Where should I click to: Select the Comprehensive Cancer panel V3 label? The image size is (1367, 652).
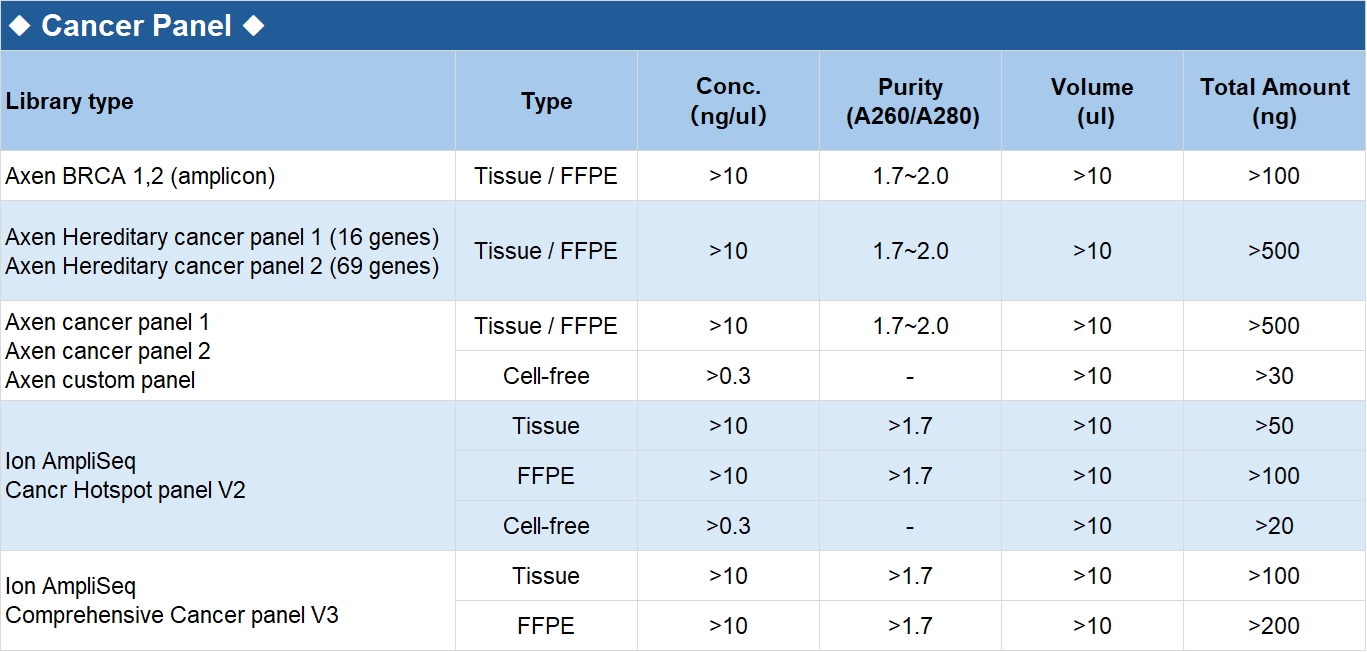point(172,615)
